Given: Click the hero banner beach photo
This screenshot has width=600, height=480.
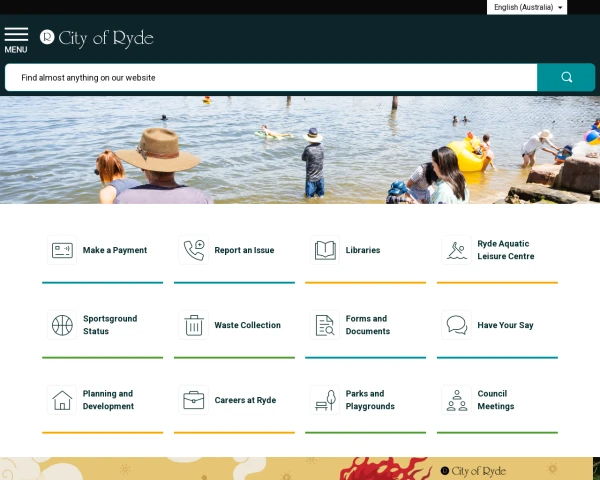Looking at the screenshot, I should [300, 150].
